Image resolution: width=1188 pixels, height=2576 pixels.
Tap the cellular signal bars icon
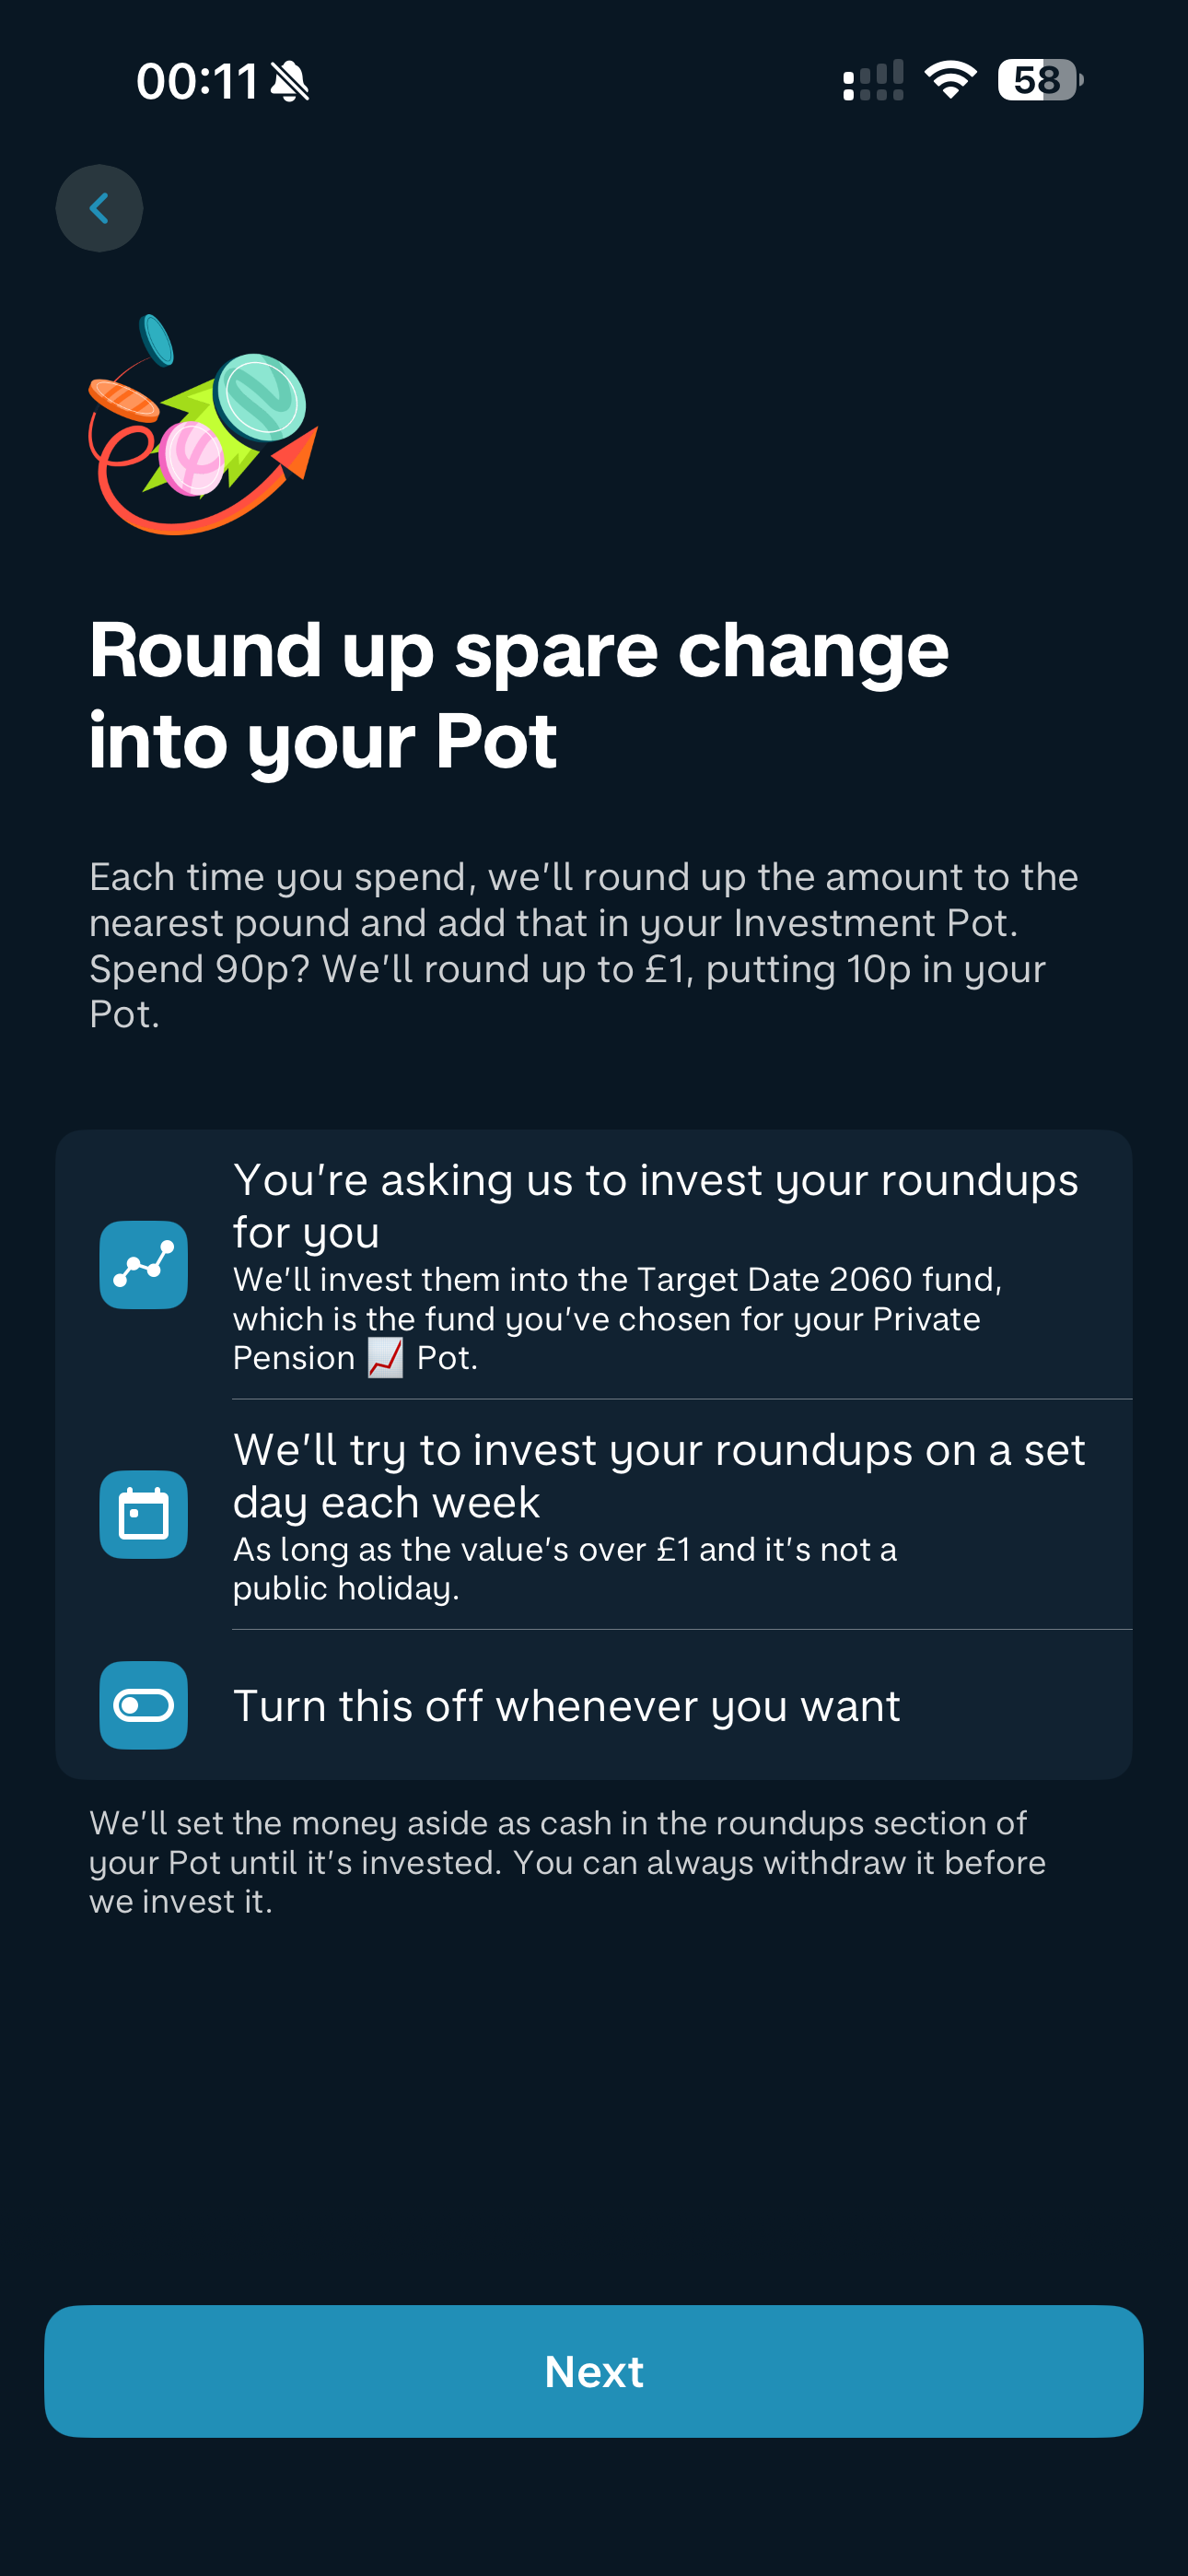tap(873, 80)
